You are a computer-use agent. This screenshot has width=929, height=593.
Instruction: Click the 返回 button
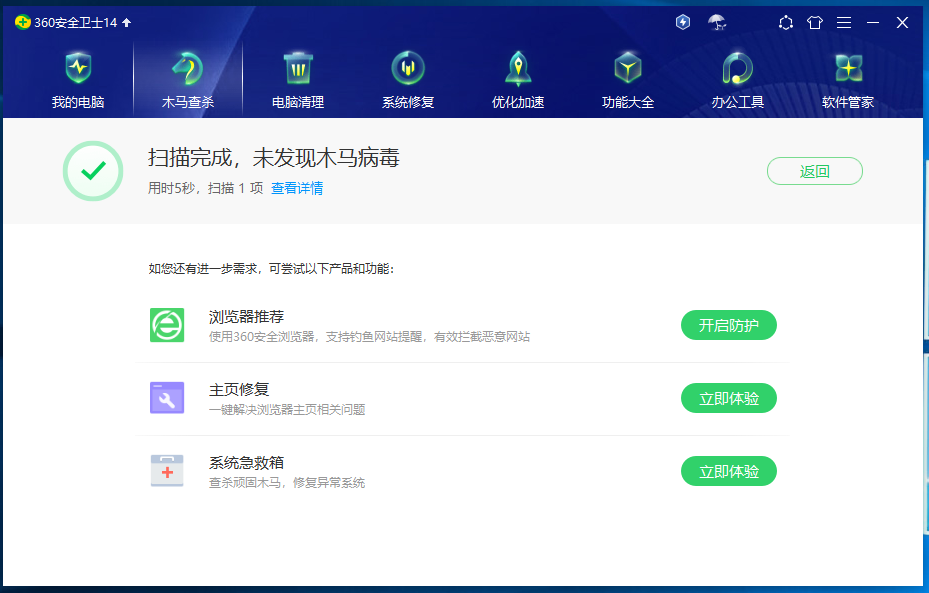(x=815, y=171)
